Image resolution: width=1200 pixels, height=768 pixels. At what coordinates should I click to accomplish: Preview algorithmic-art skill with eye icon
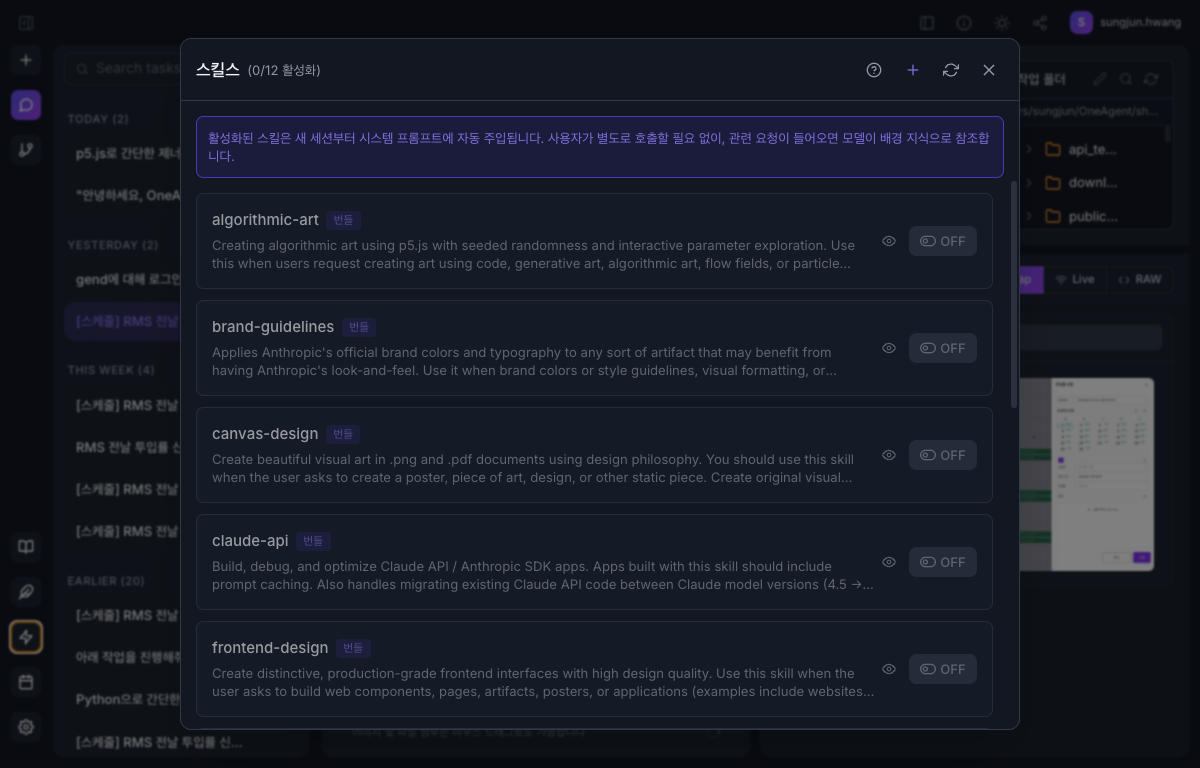[889, 241]
